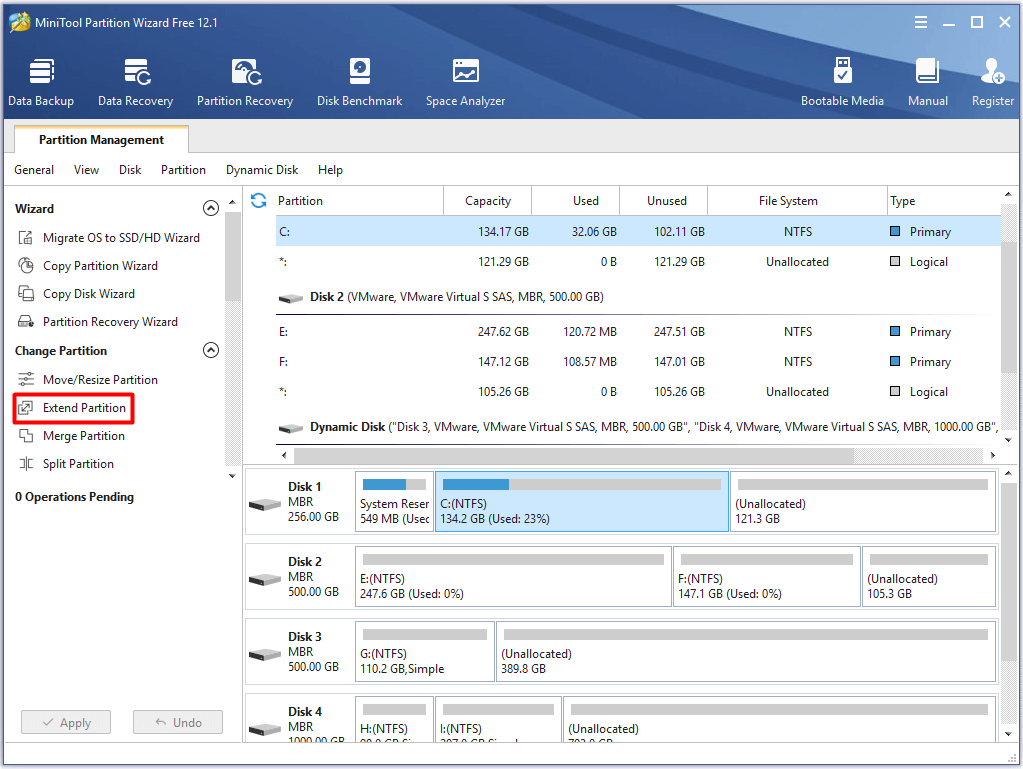The width and height of the screenshot is (1023, 769).
Task: Open the Register option
Action: (x=992, y=83)
